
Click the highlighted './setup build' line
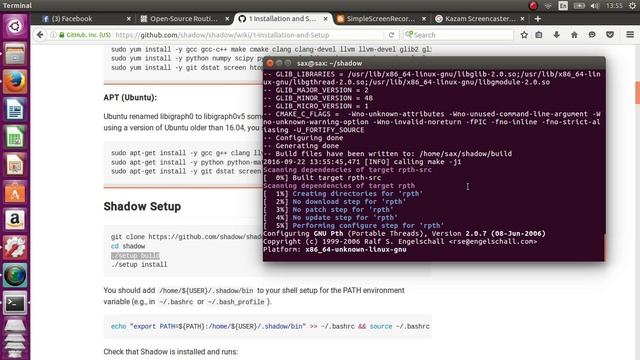pyautogui.click(x=135, y=256)
